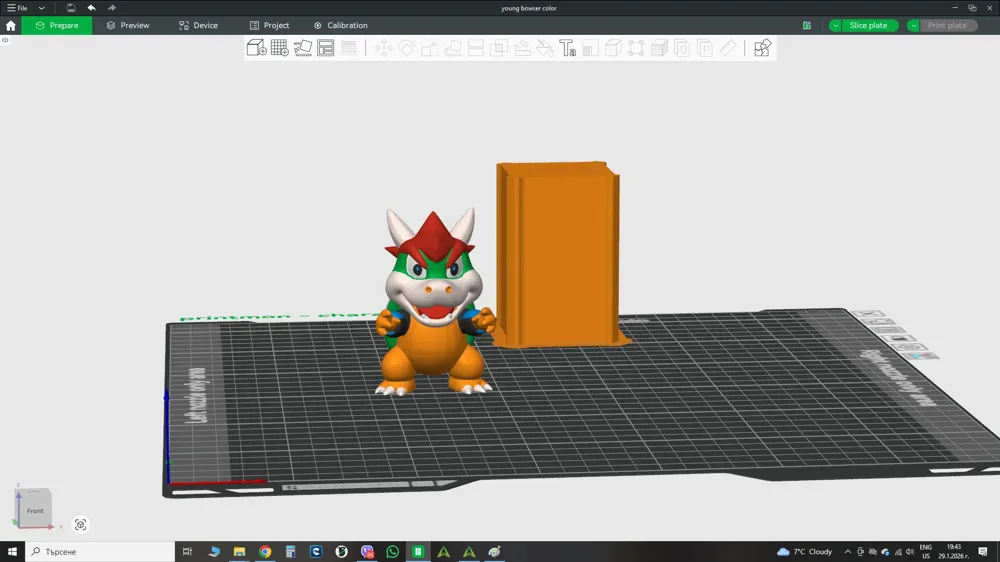Select the Lay on face tool

[x=453, y=48]
